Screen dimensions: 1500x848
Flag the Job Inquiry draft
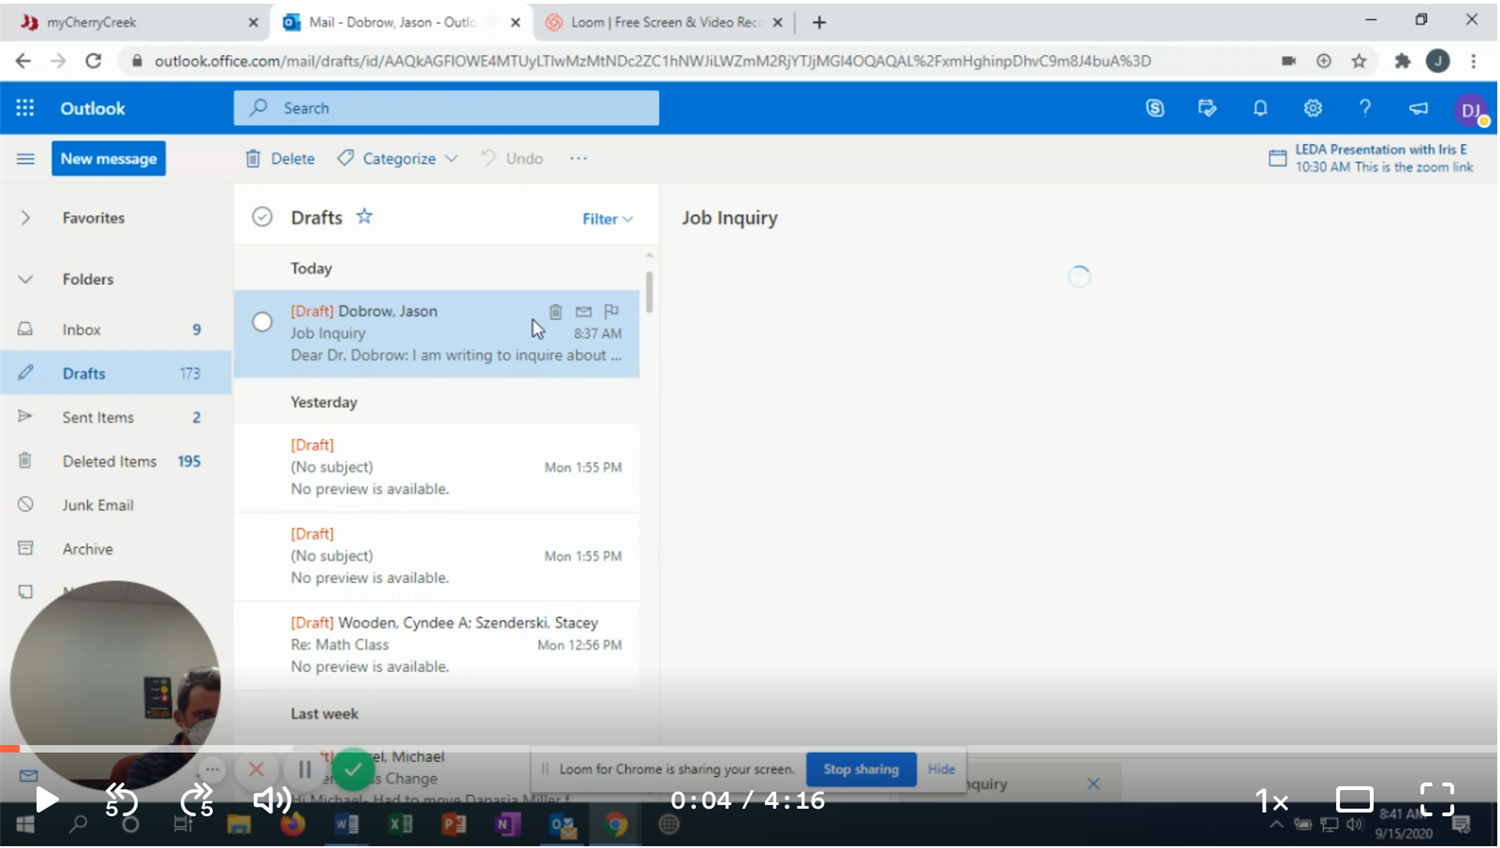click(612, 312)
